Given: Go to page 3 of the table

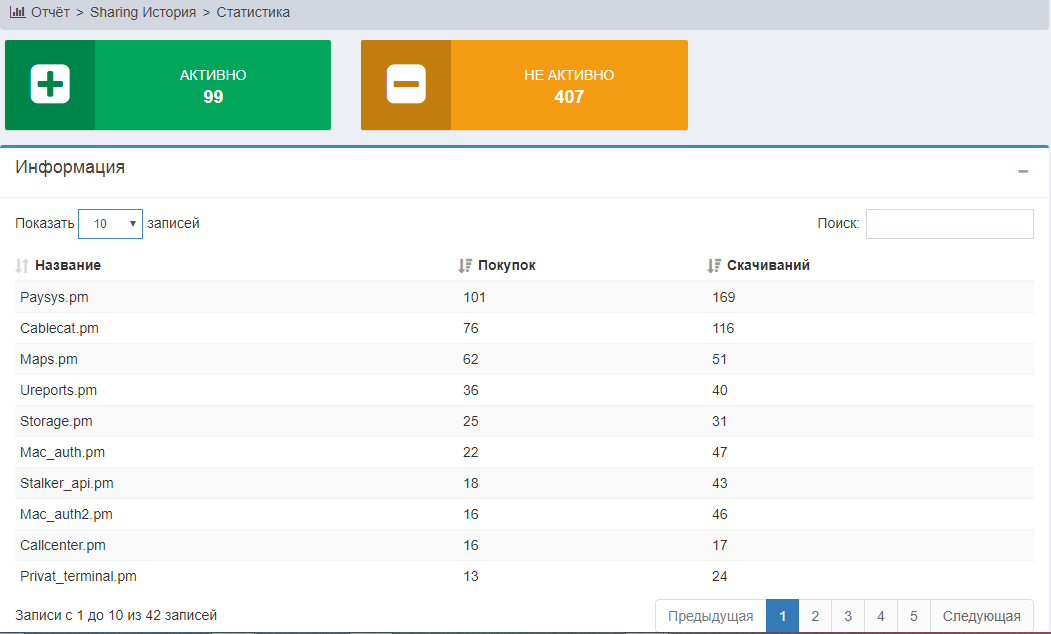Looking at the screenshot, I should [848, 616].
